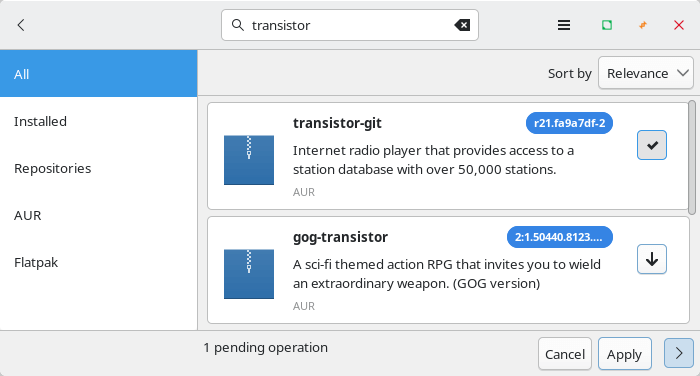Open the hamburger menu
The image size is (700, 376).
point(564,25)
